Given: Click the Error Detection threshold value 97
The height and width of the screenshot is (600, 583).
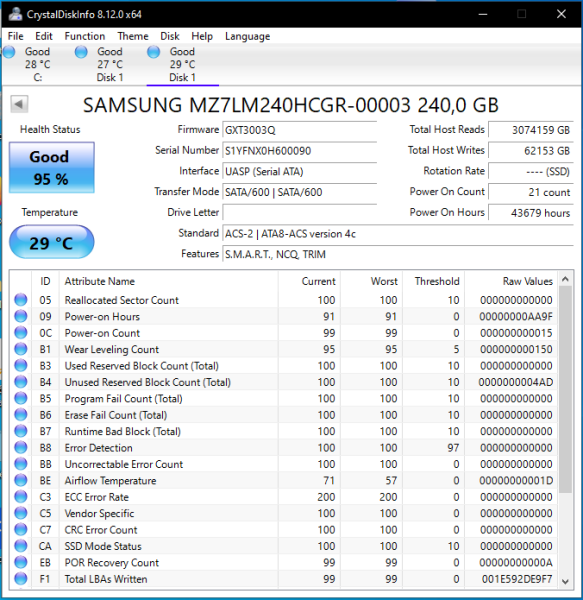Looking at the screenshot, I should pos(453,448).
